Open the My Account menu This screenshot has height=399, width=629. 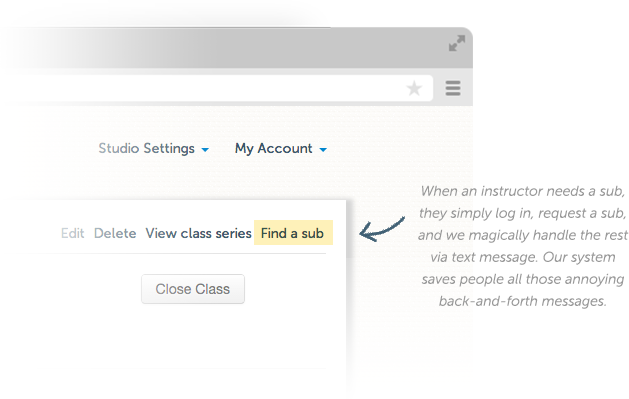click(x=274, y=148)
